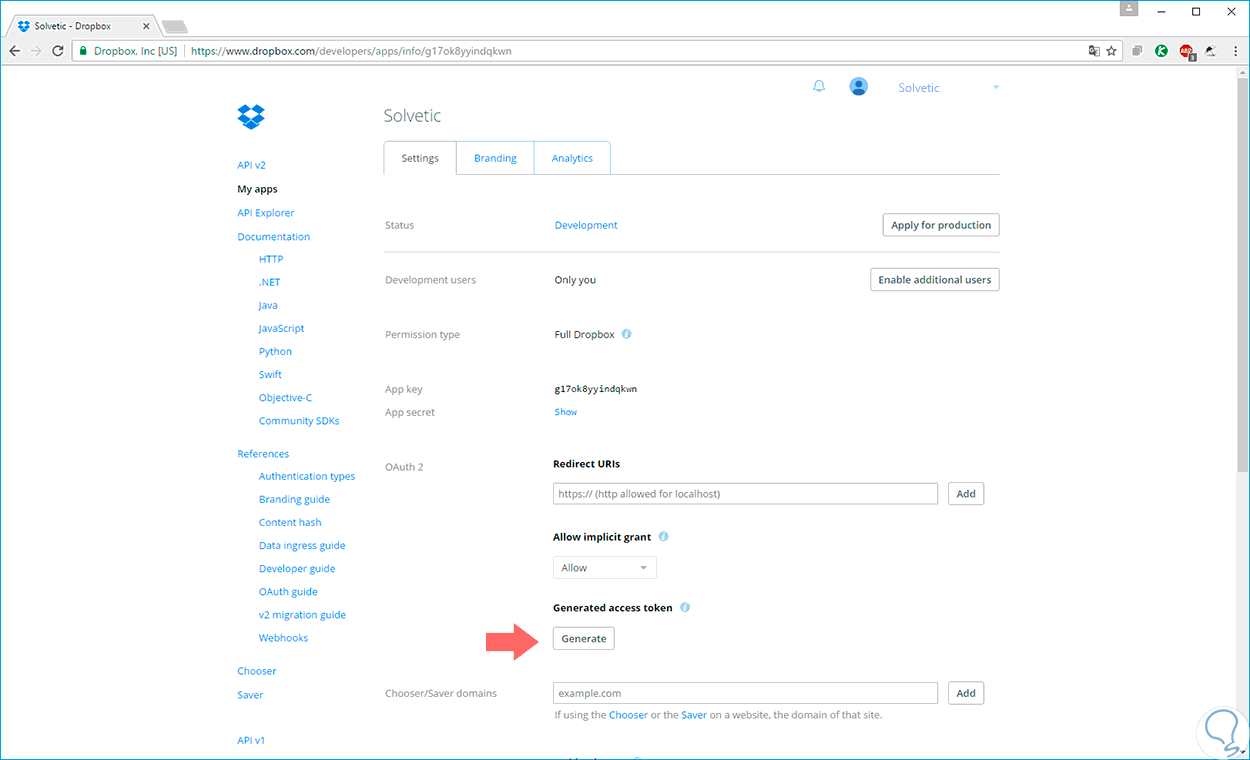This screenshot has width=1250, height=760.
Task: Close the Solvetic - Dropbox tab
Action: [x=145, y=26]
